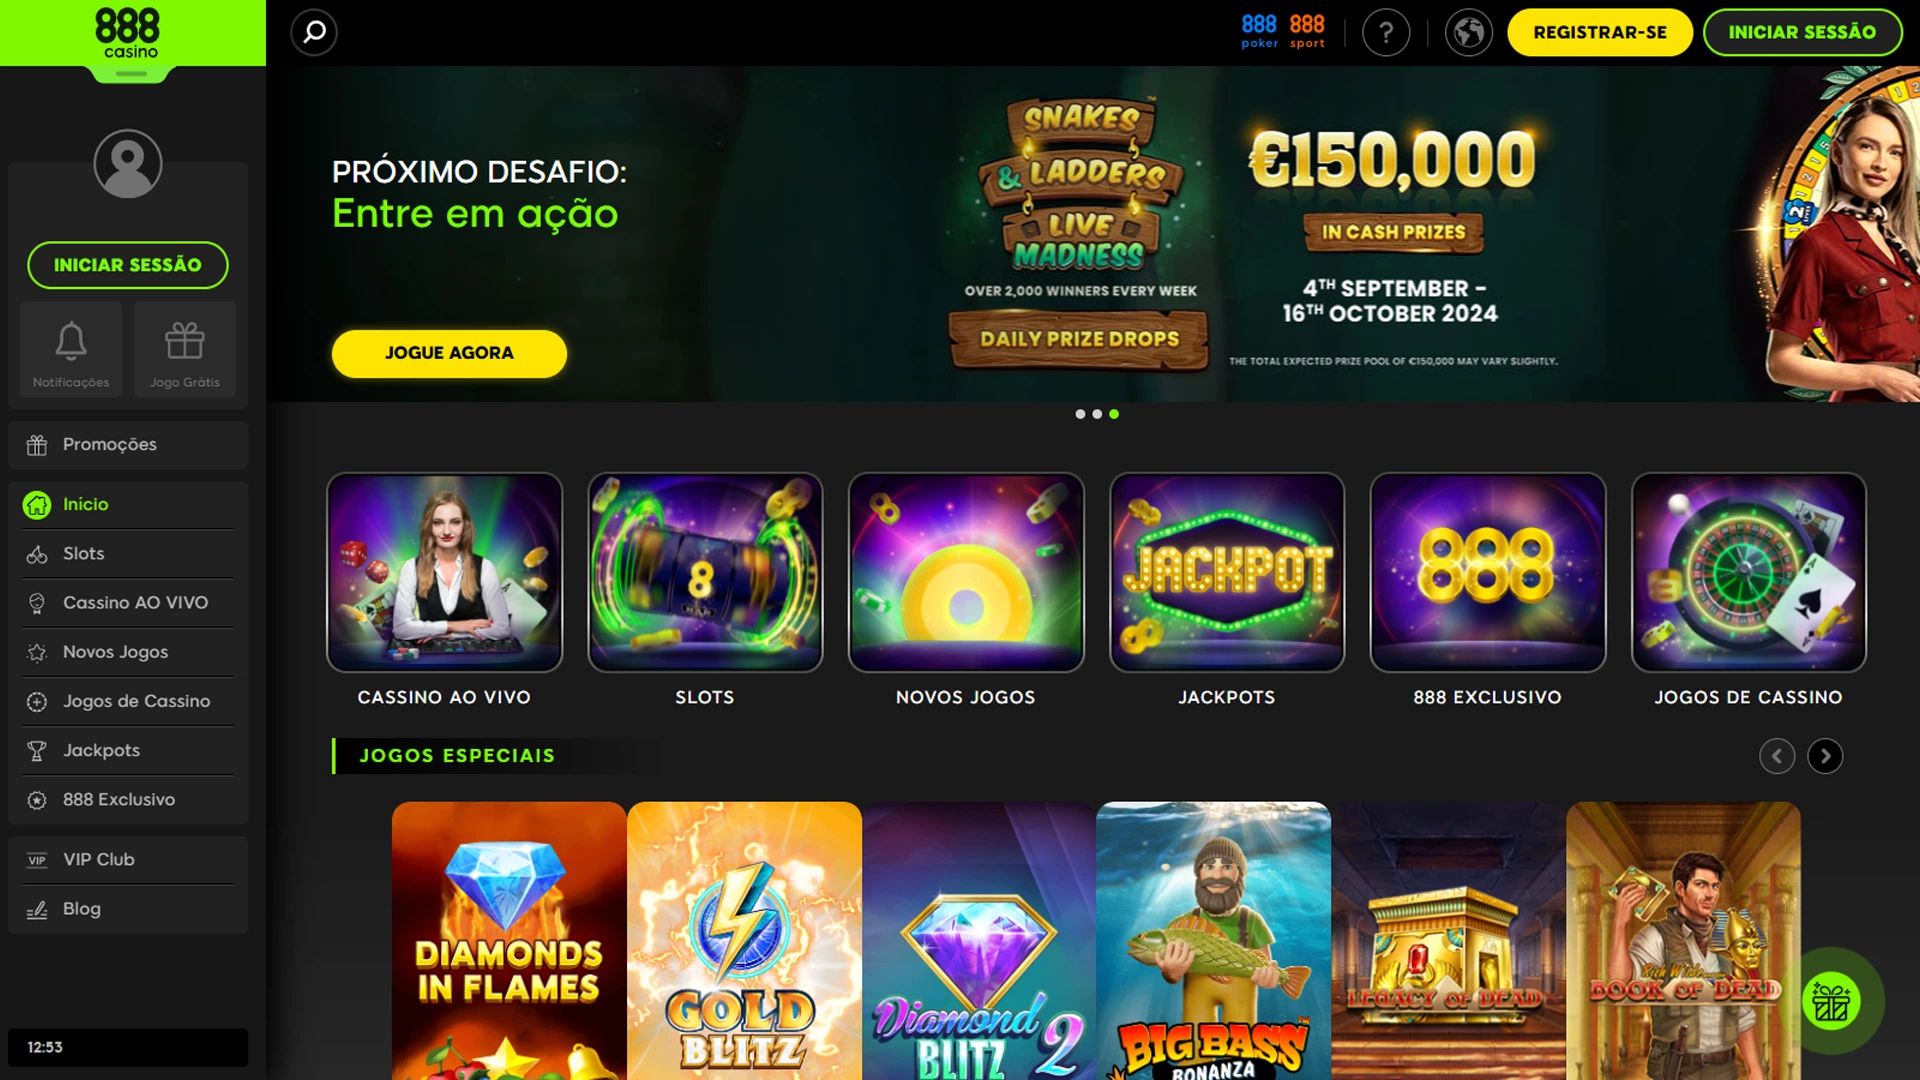Collapse sidebar via handle under 888 logo

[x=131, y=74]
